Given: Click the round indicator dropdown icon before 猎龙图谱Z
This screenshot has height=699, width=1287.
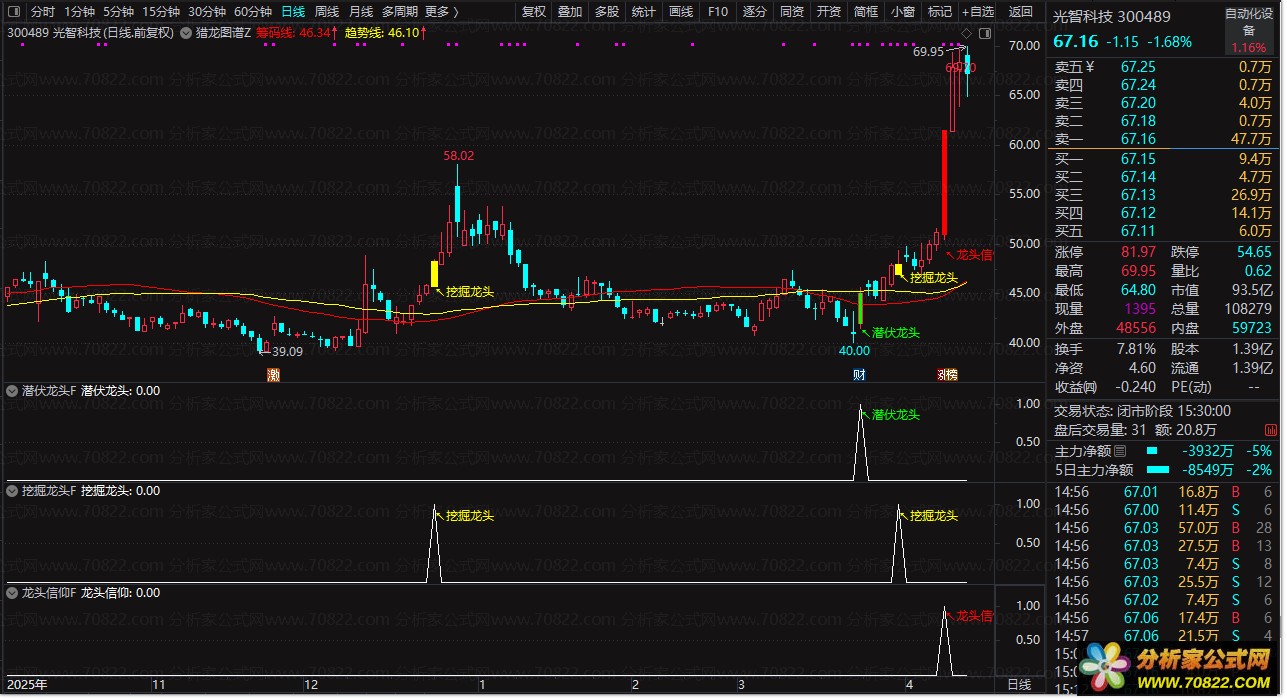Looking at the screenshot, I should click(185, 33).
